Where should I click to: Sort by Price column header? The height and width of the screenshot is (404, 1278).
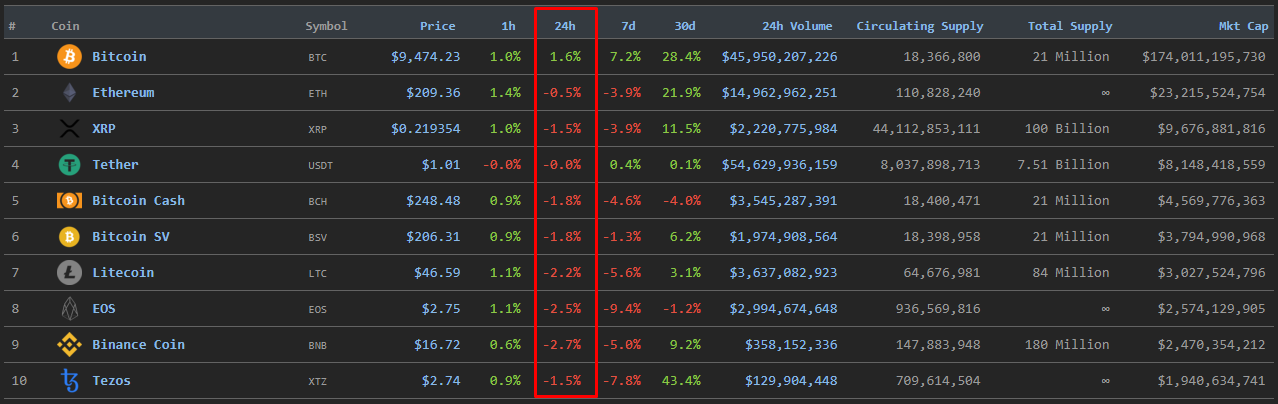pyautogui.click(x=438, y=26)
